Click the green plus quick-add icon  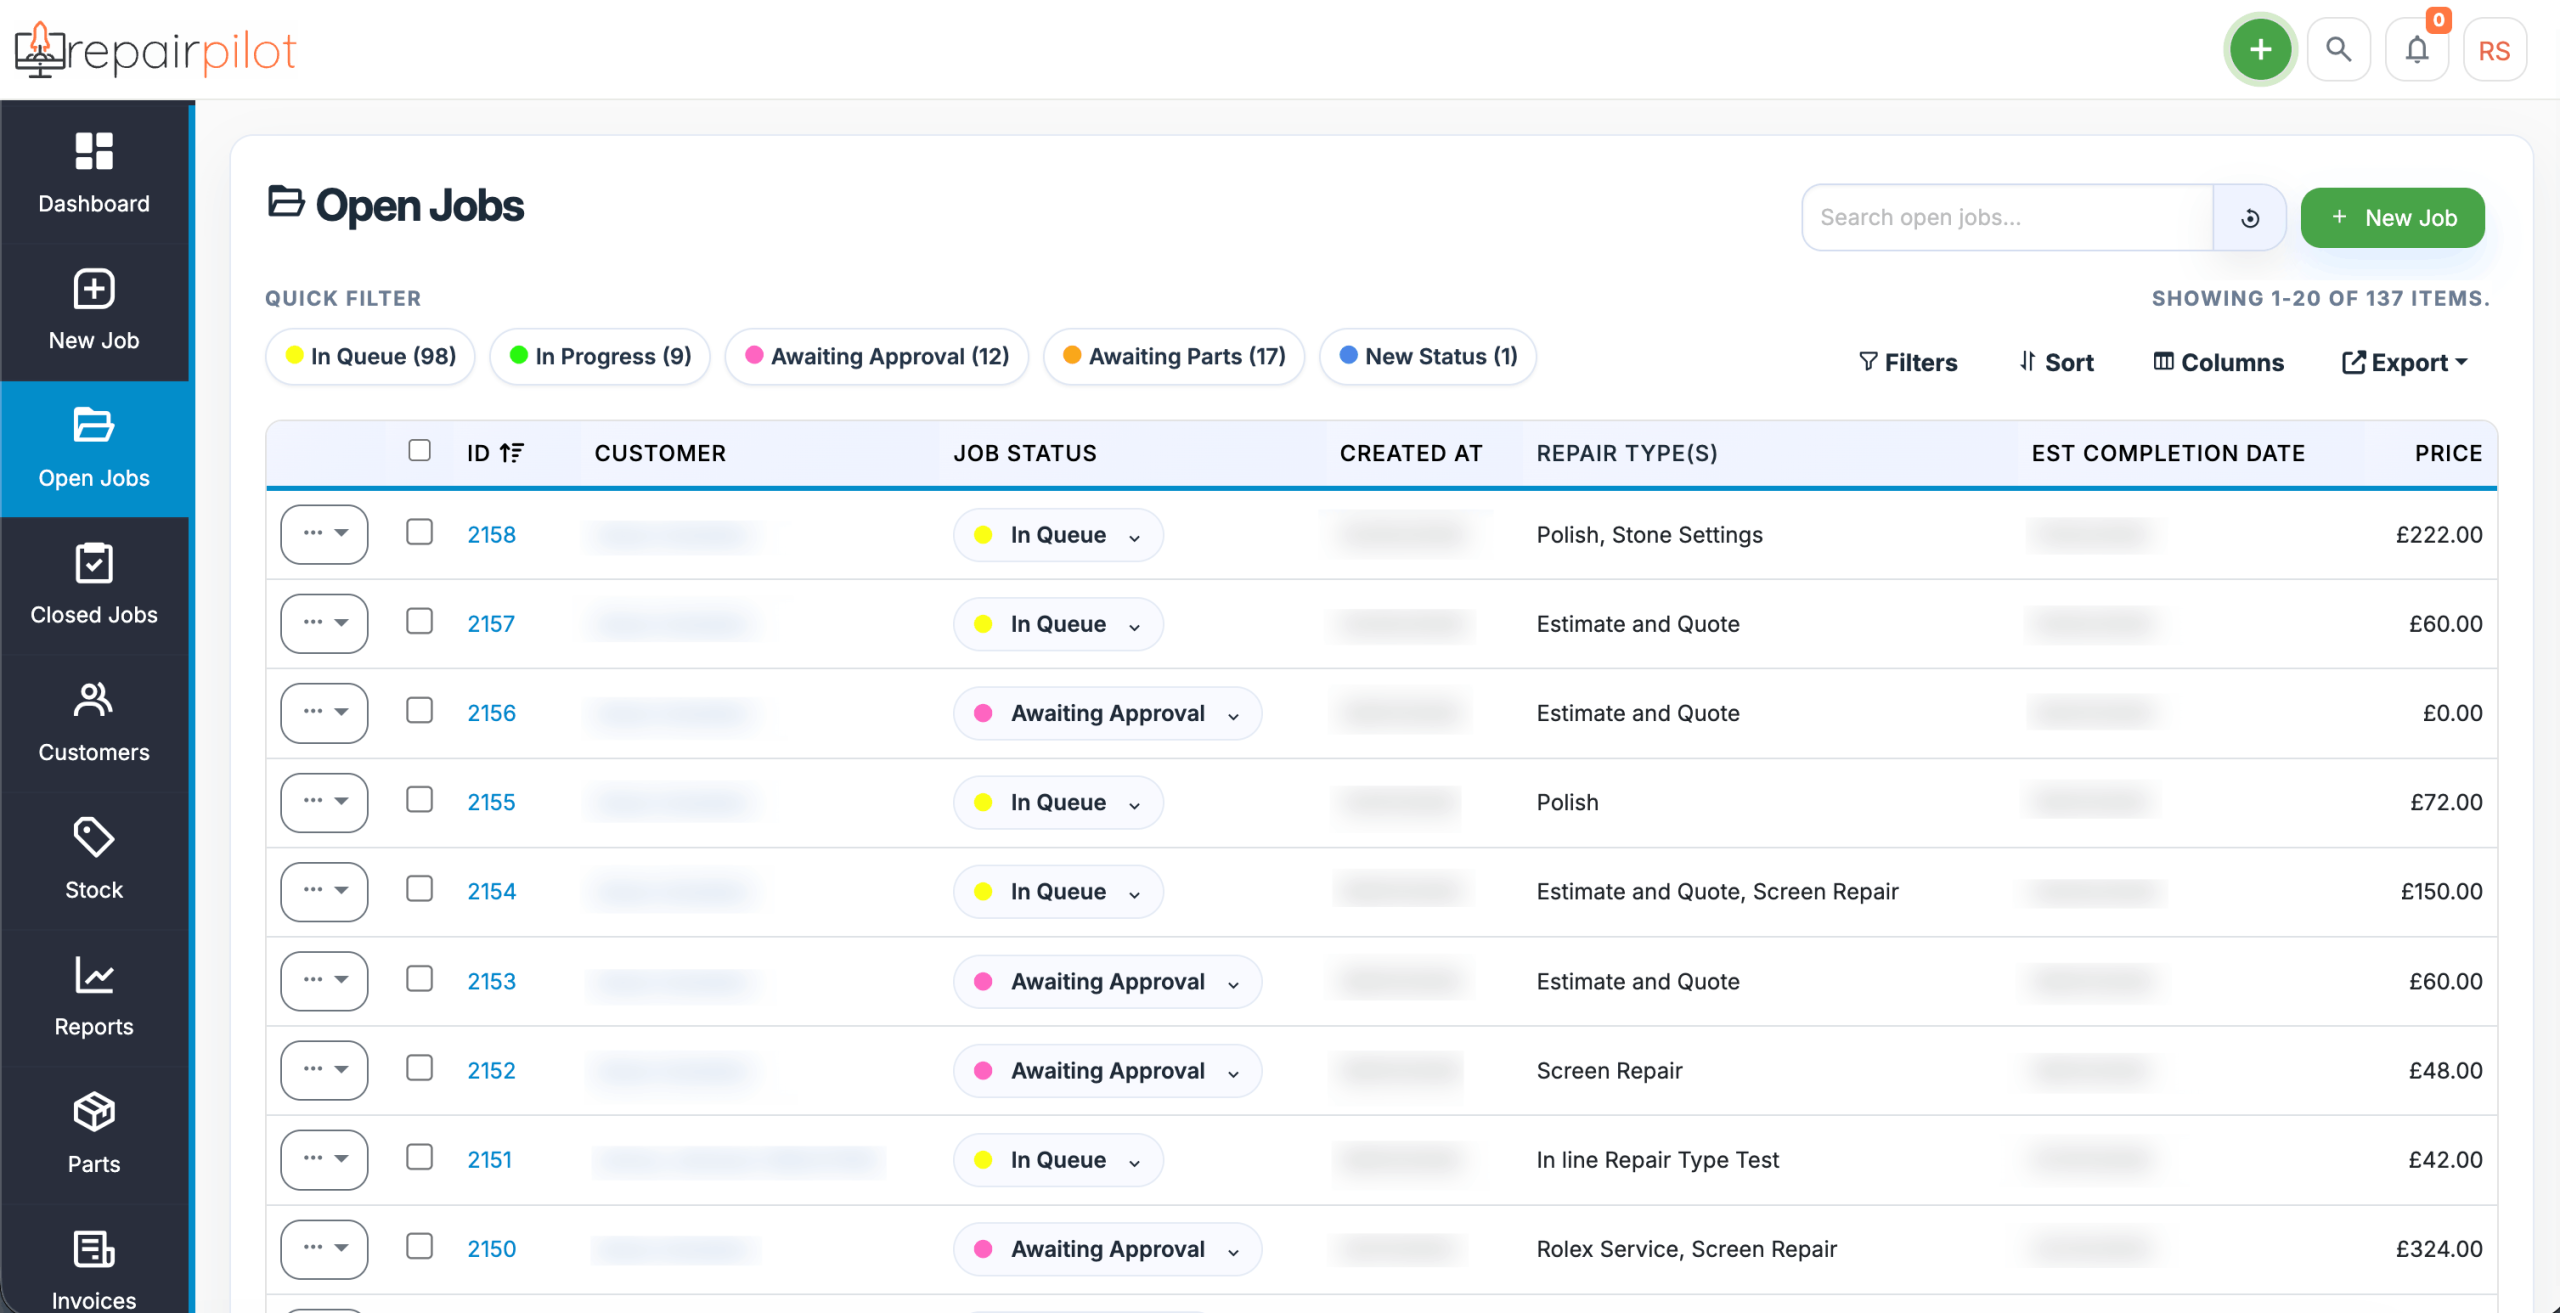pos(2259,49)
